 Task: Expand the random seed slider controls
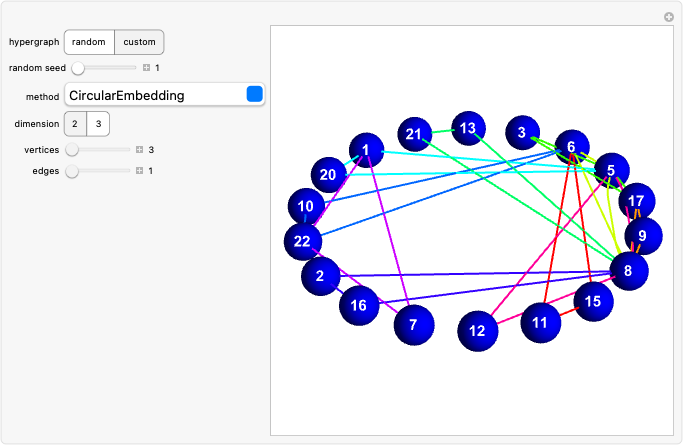click(x=146, y=68)
